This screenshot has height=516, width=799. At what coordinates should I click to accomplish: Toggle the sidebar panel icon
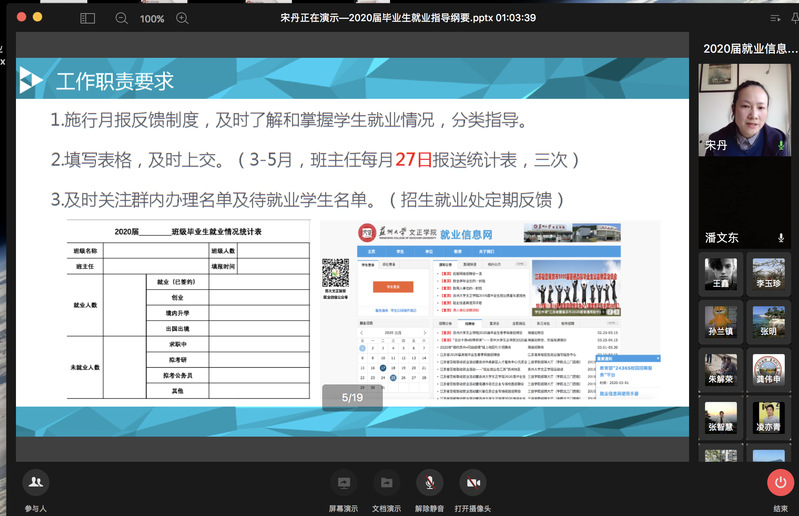click(87, 18)
